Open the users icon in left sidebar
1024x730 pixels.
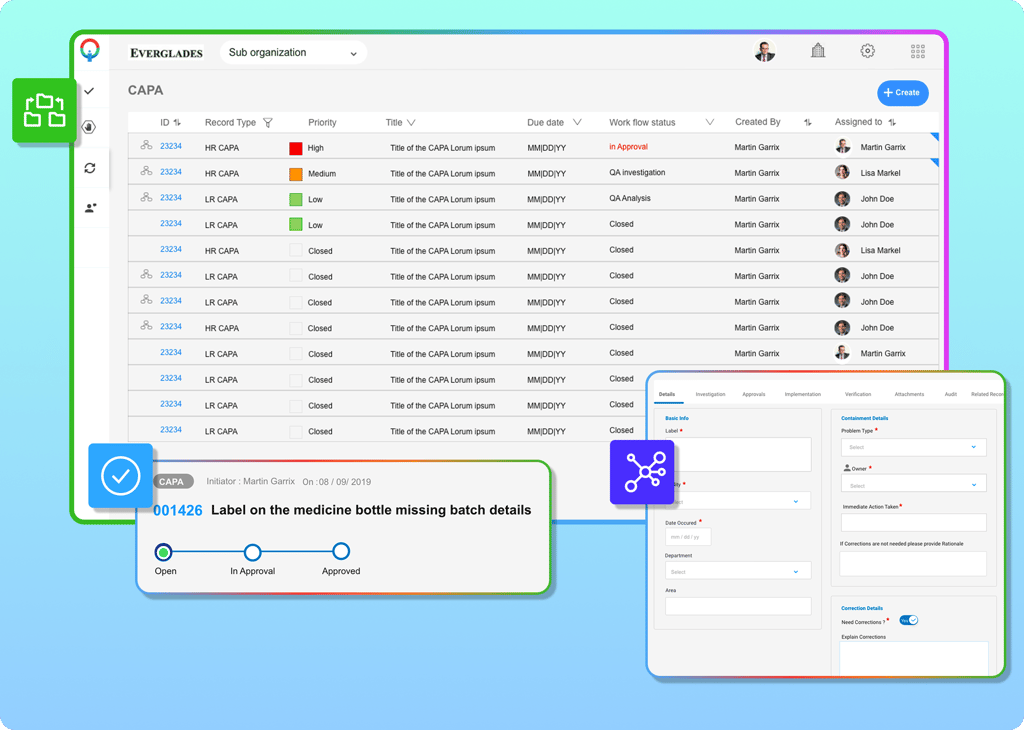(x=91, y=208)
